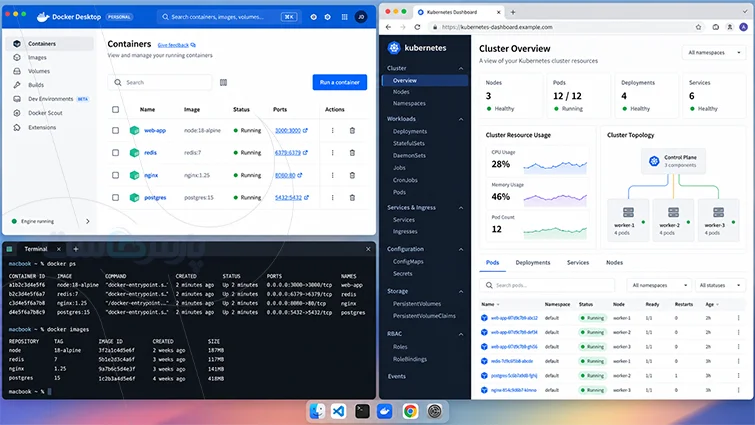Open the JD user avatar in Docker Desktop
This screenshot has width=755, height=425.
(361, 17)
